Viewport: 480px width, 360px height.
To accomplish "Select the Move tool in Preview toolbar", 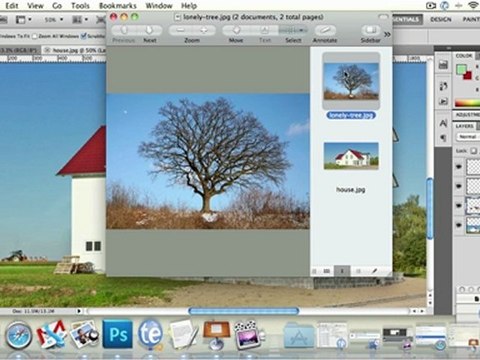I will click(236, 30).
